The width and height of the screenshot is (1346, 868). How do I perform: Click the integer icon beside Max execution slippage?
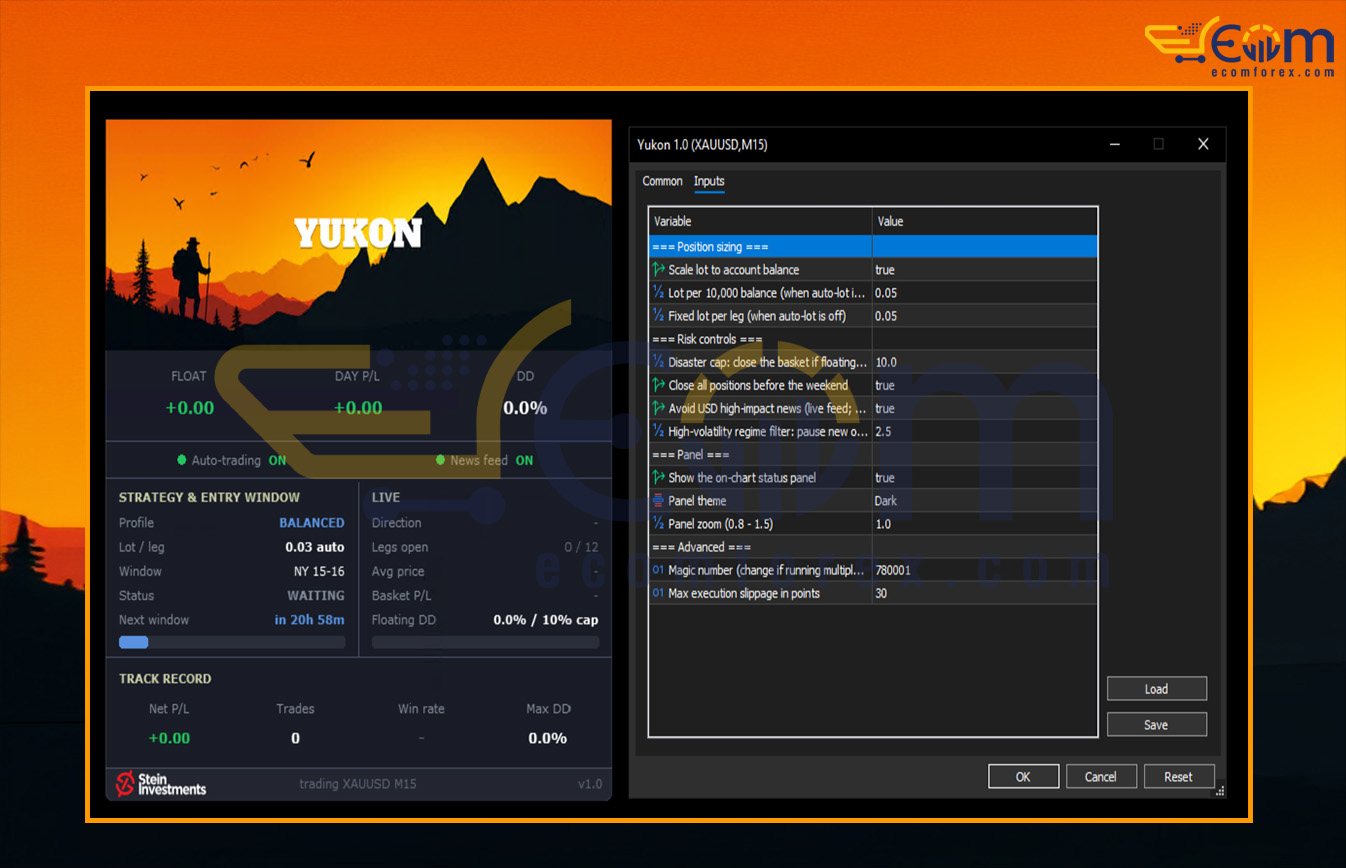[x=658, y=593]
